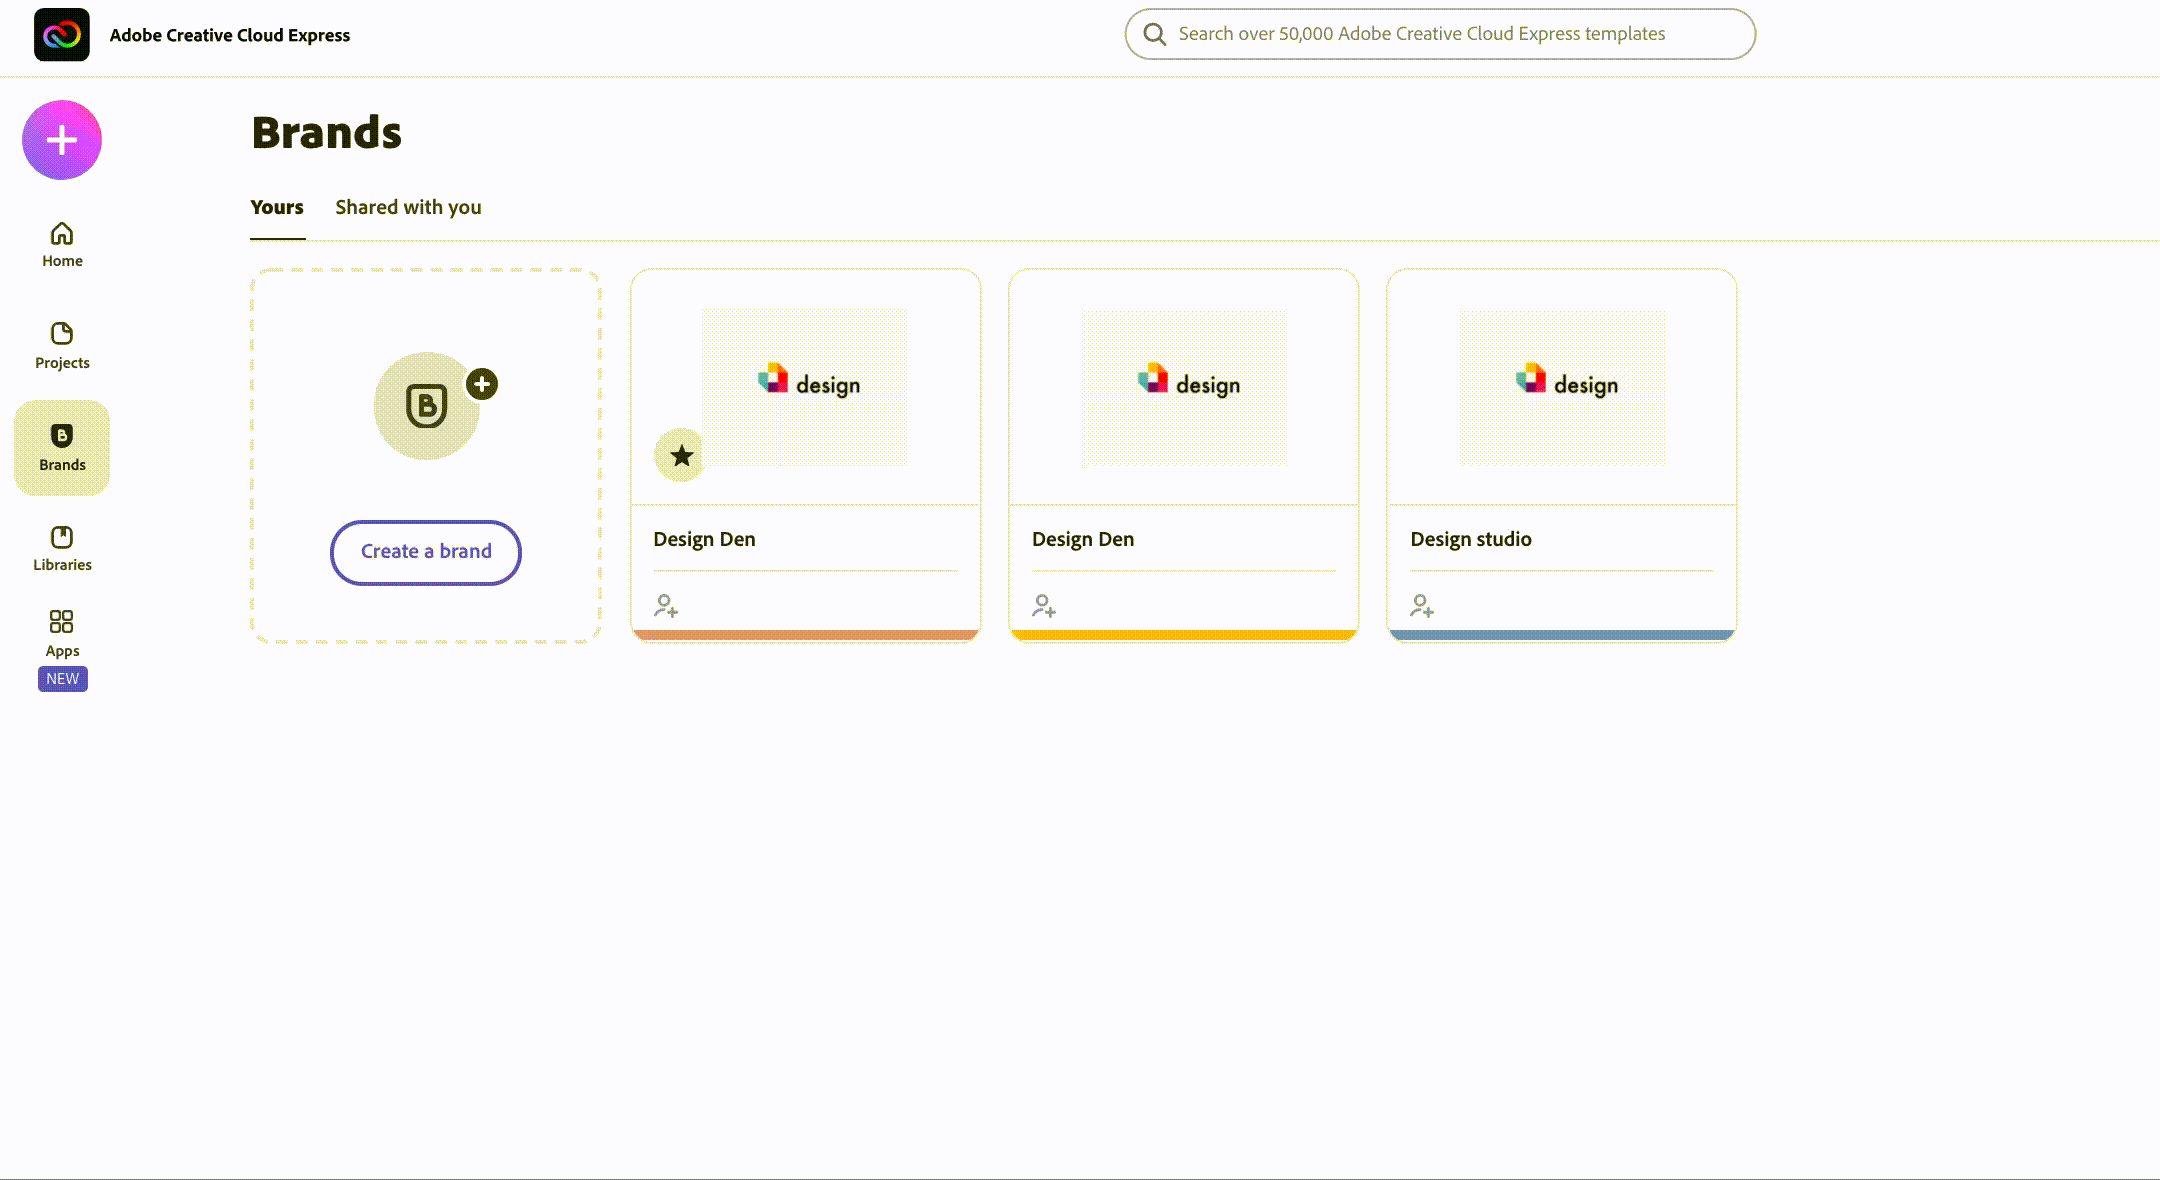Click the Create a brand button

pos(426,551)
